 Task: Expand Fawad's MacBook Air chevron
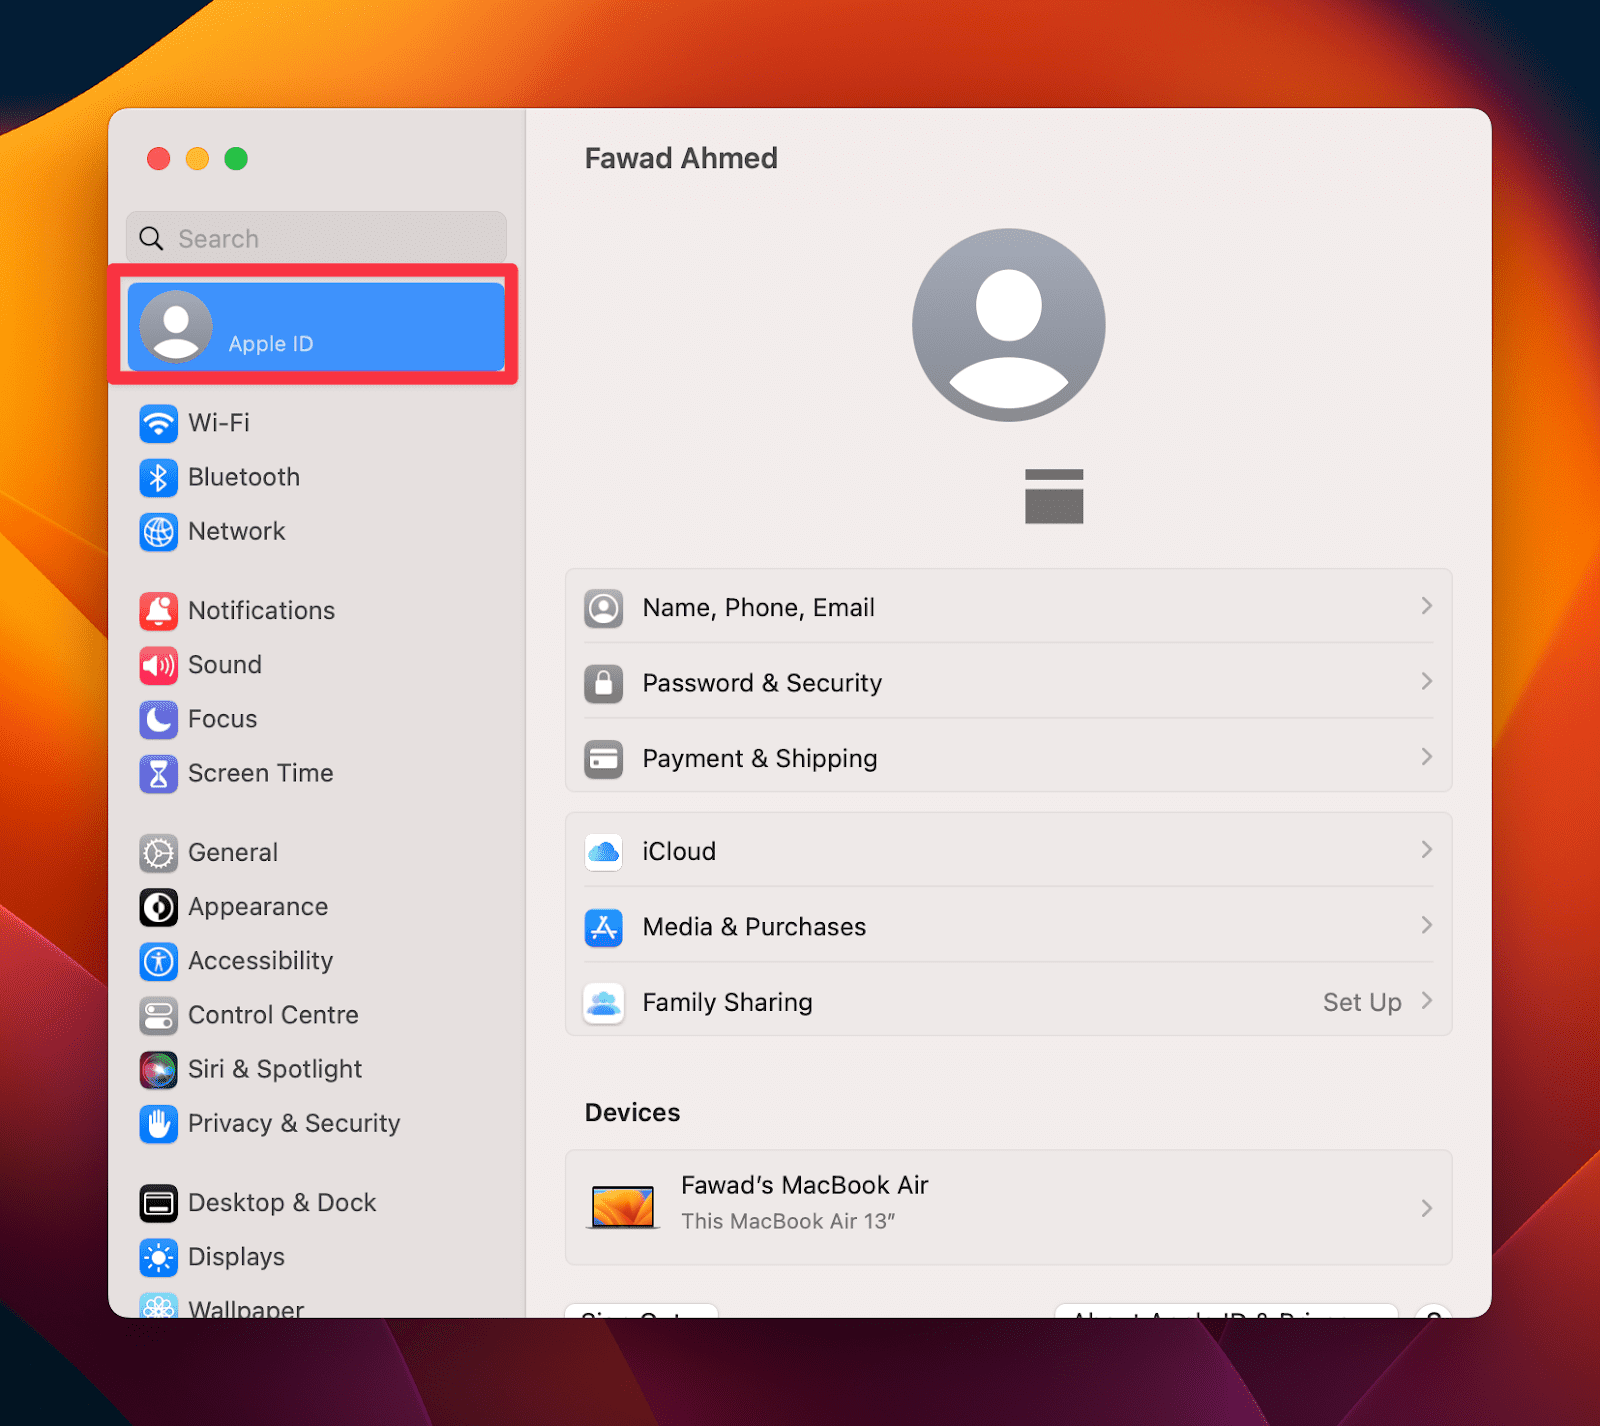1426,1208
